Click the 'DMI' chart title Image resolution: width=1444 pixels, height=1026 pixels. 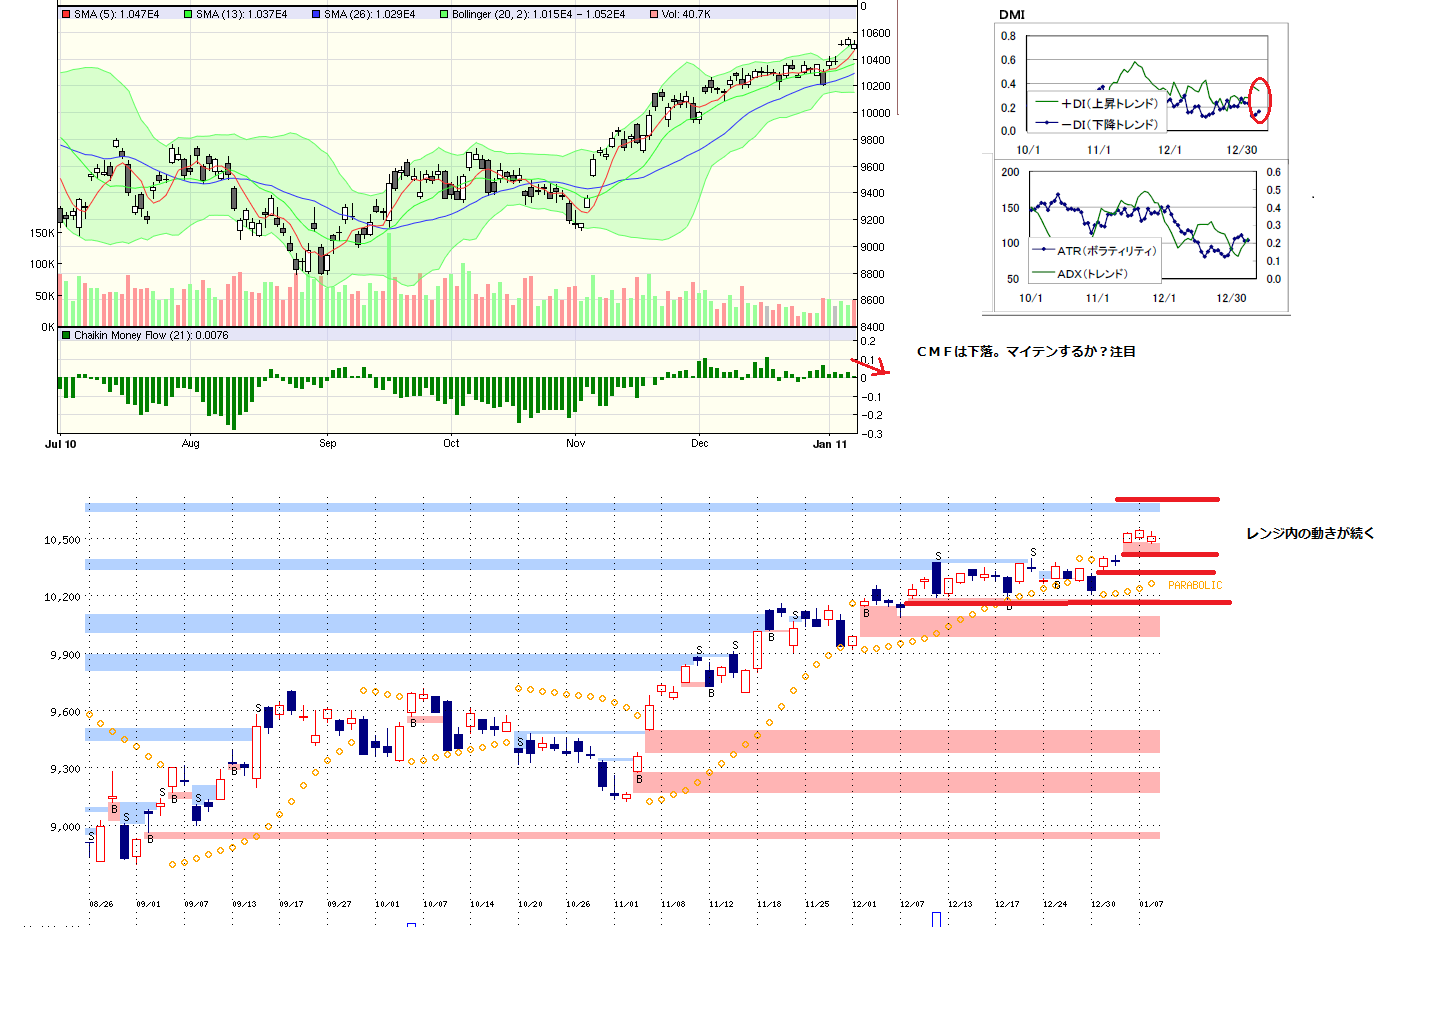pos(1012,15)
